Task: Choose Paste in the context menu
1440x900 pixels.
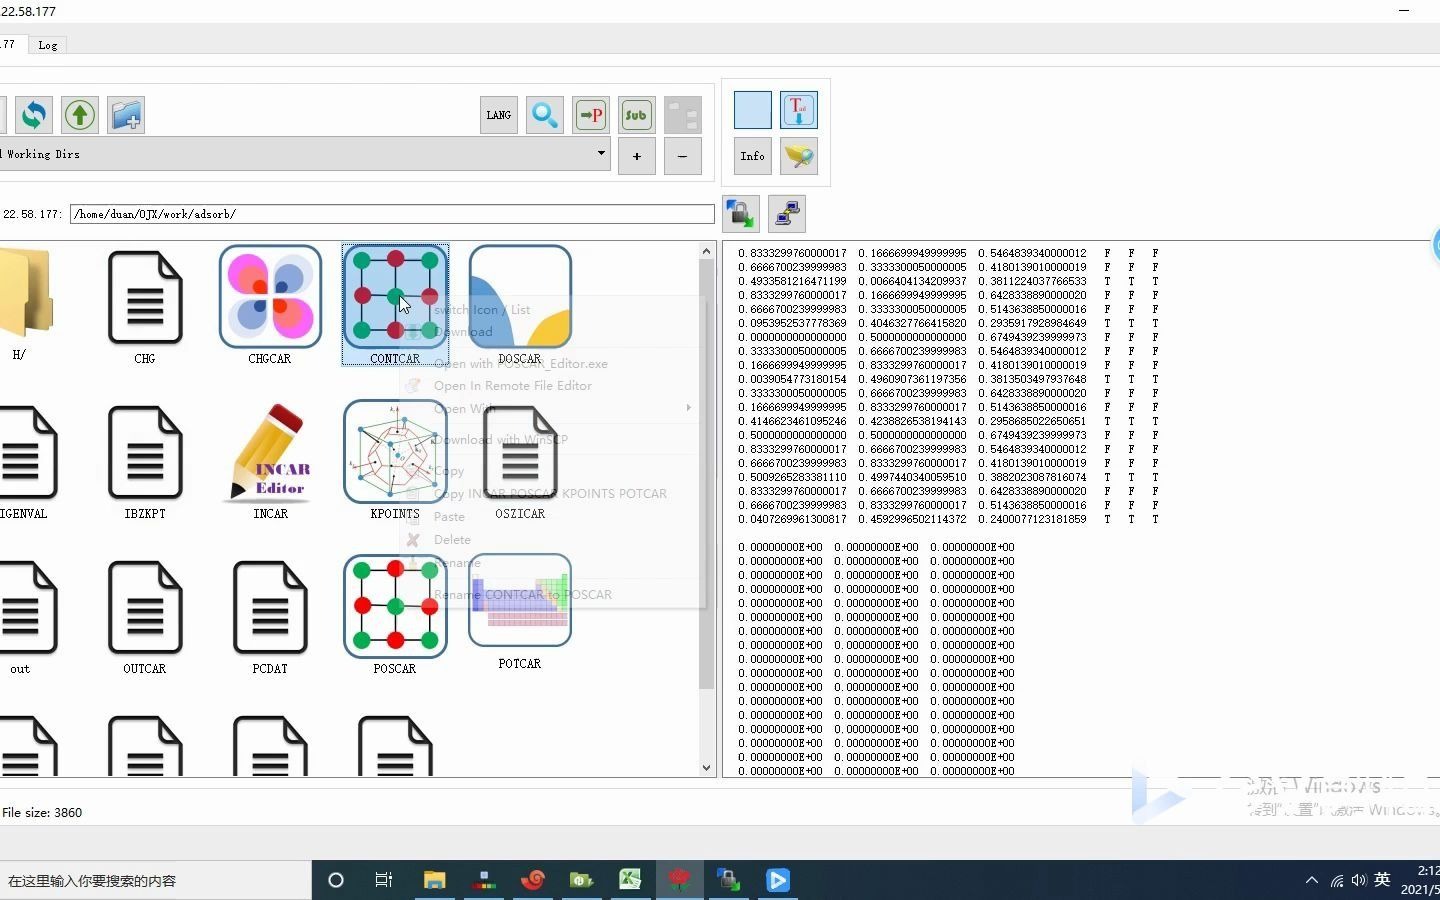Action: [449, 517]
